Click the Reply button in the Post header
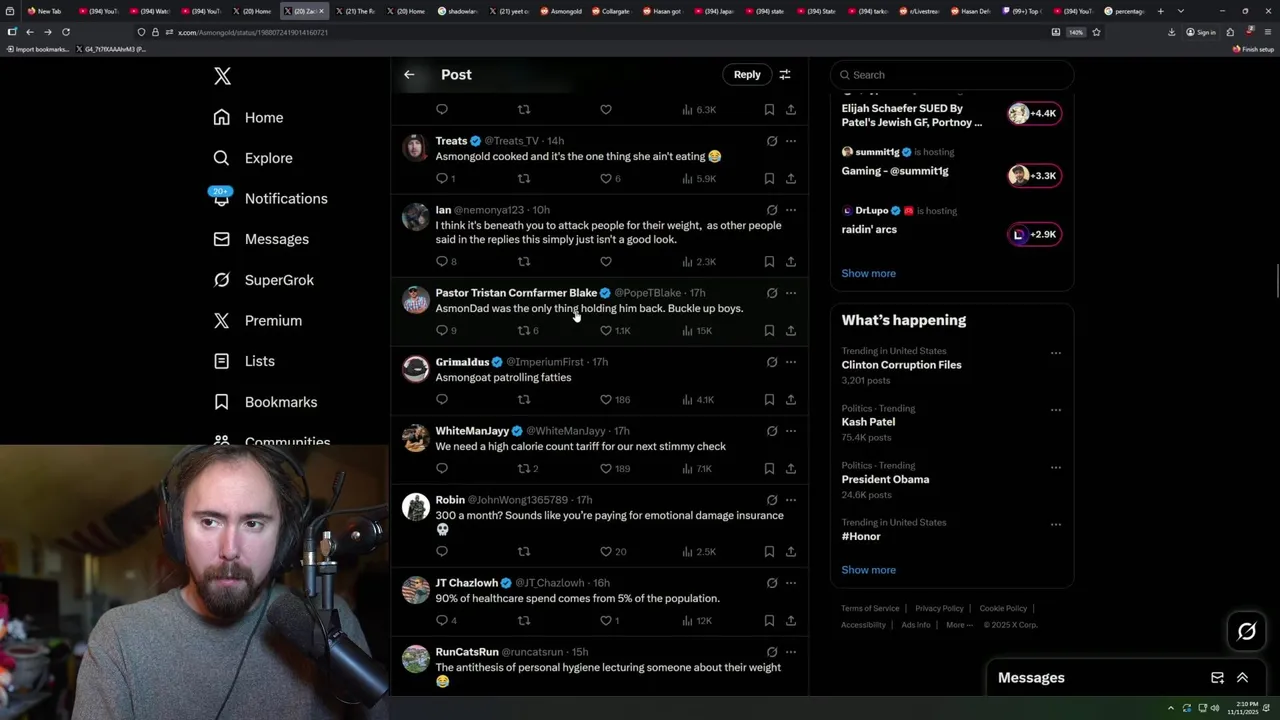 point(747,74)
